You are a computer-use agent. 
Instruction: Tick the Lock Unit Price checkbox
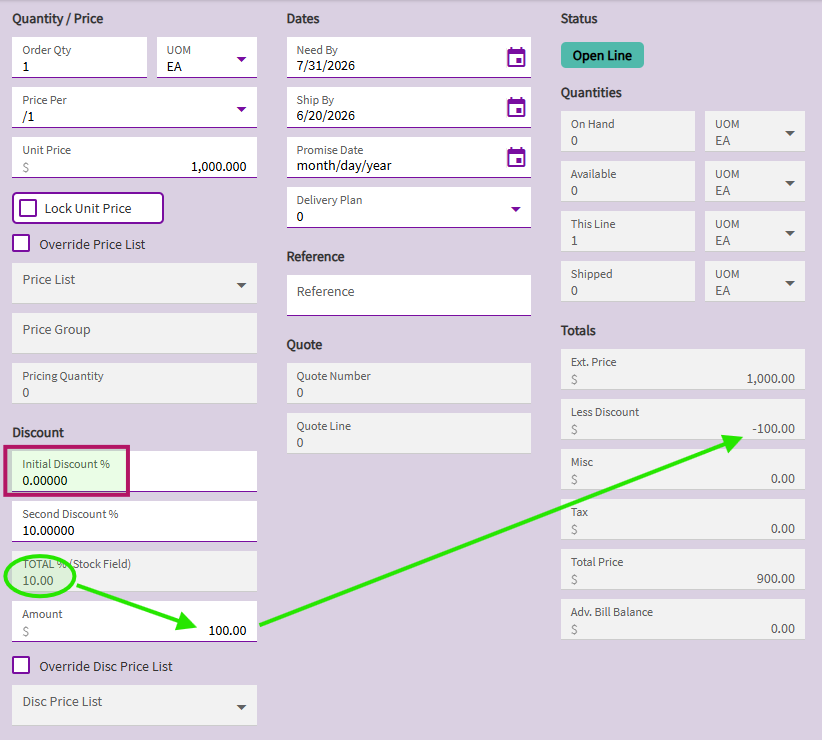point(28,208)
